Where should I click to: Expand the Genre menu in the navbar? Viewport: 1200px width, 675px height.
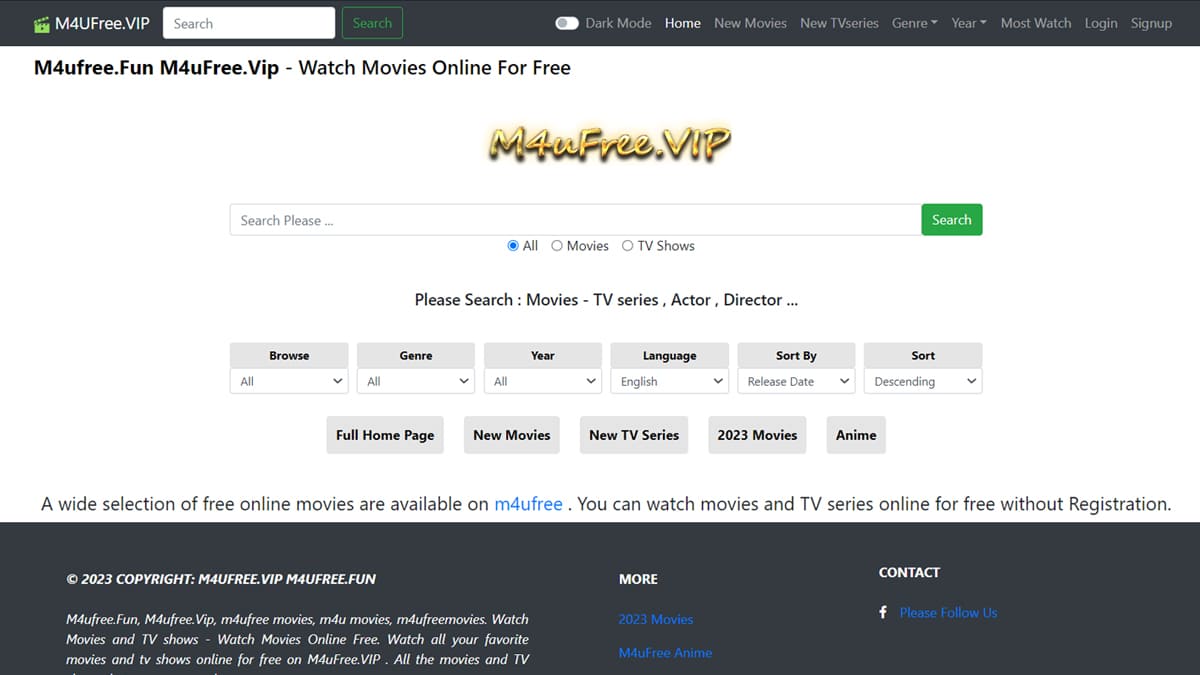coord(915,23)
